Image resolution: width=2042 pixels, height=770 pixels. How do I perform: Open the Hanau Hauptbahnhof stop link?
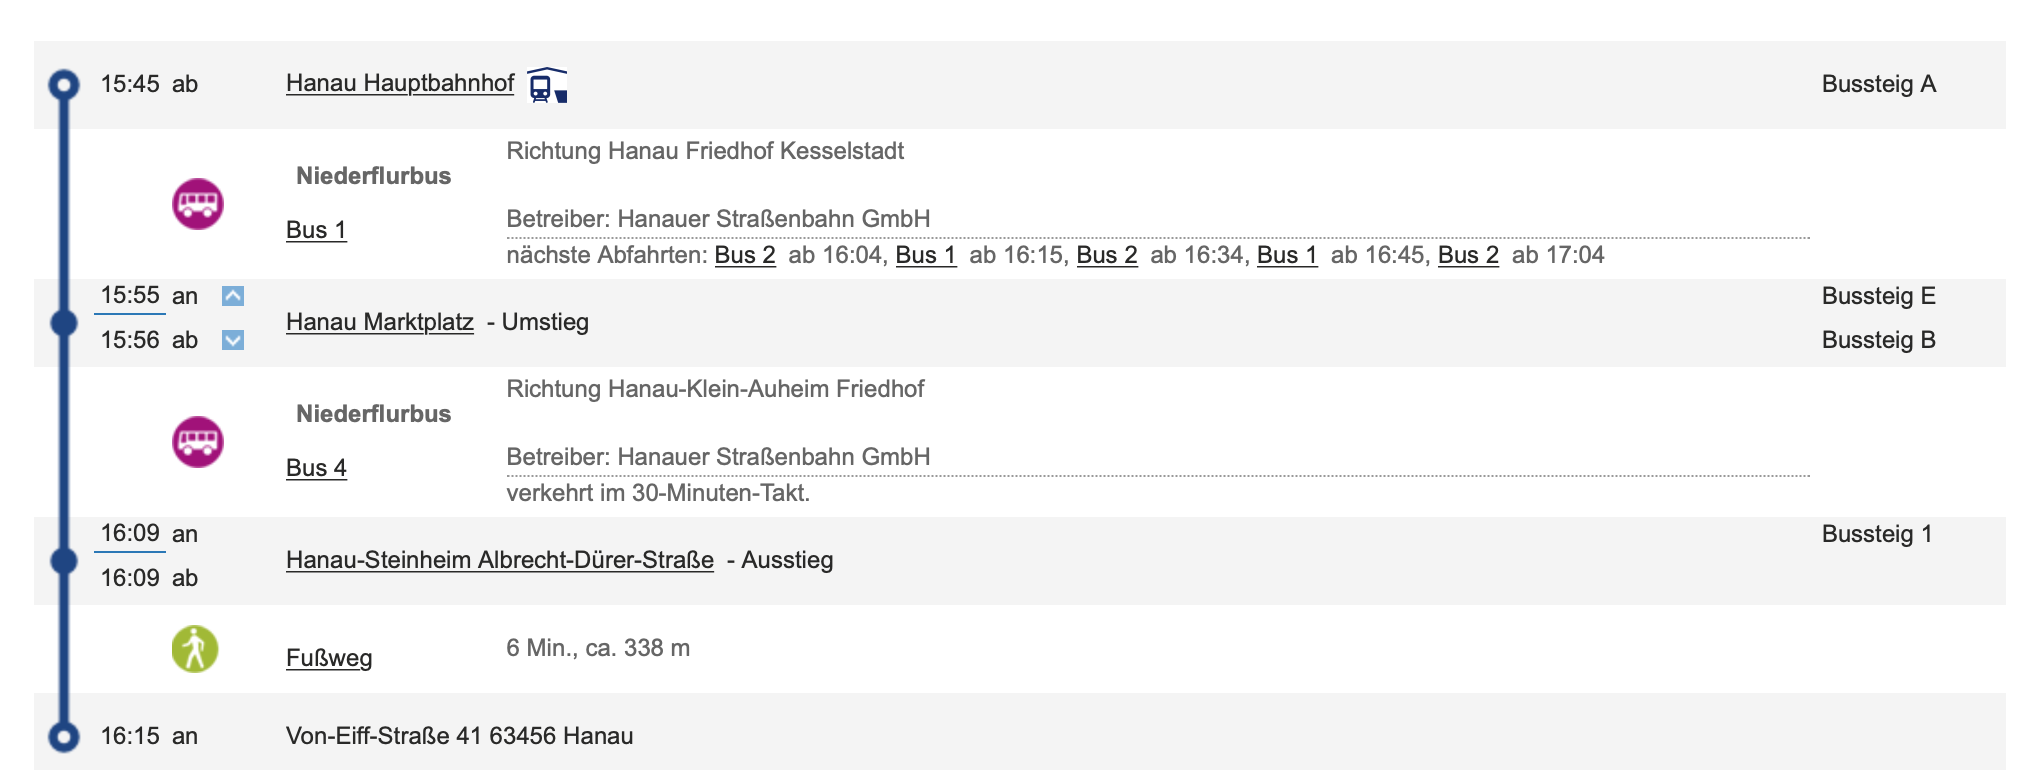point(400,83)
